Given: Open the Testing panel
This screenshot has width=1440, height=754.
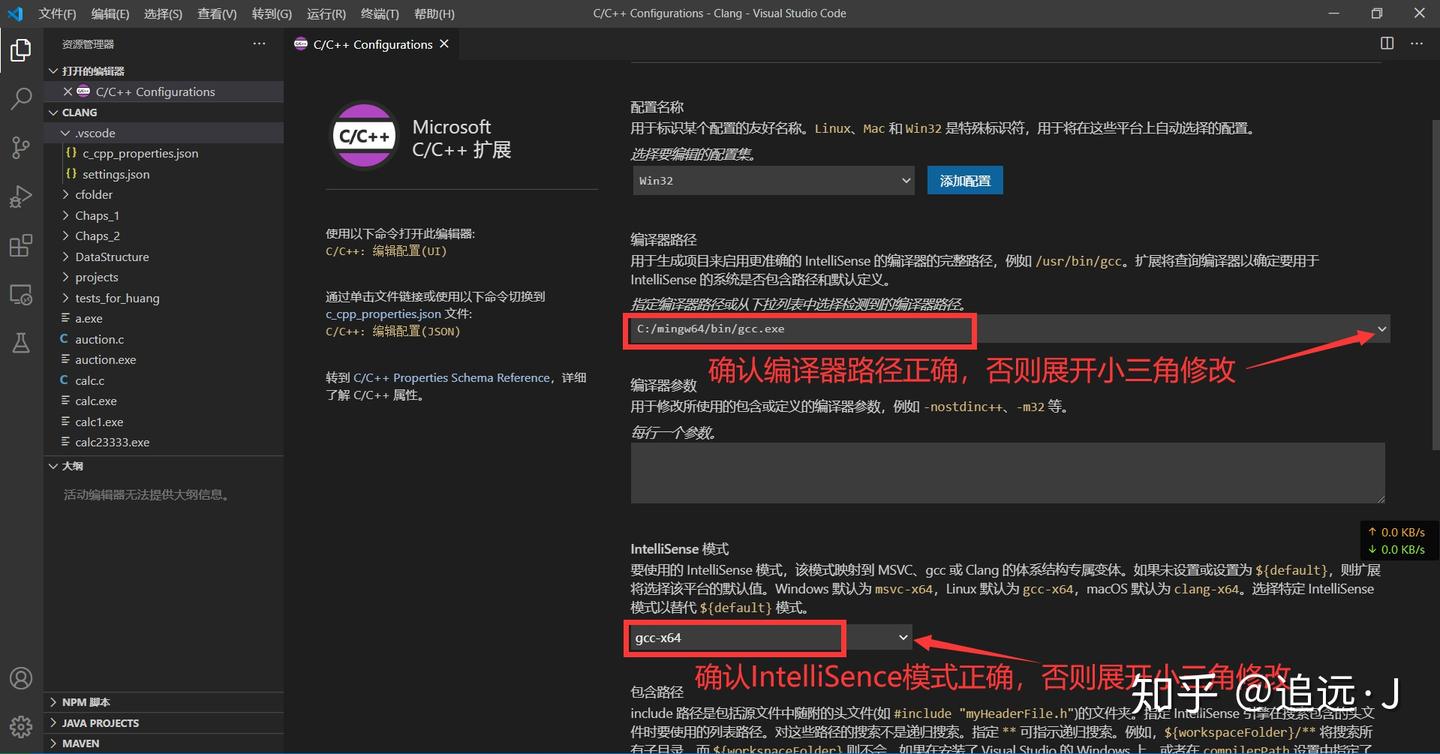Looking at the screenshot, I should click(20, 343).
